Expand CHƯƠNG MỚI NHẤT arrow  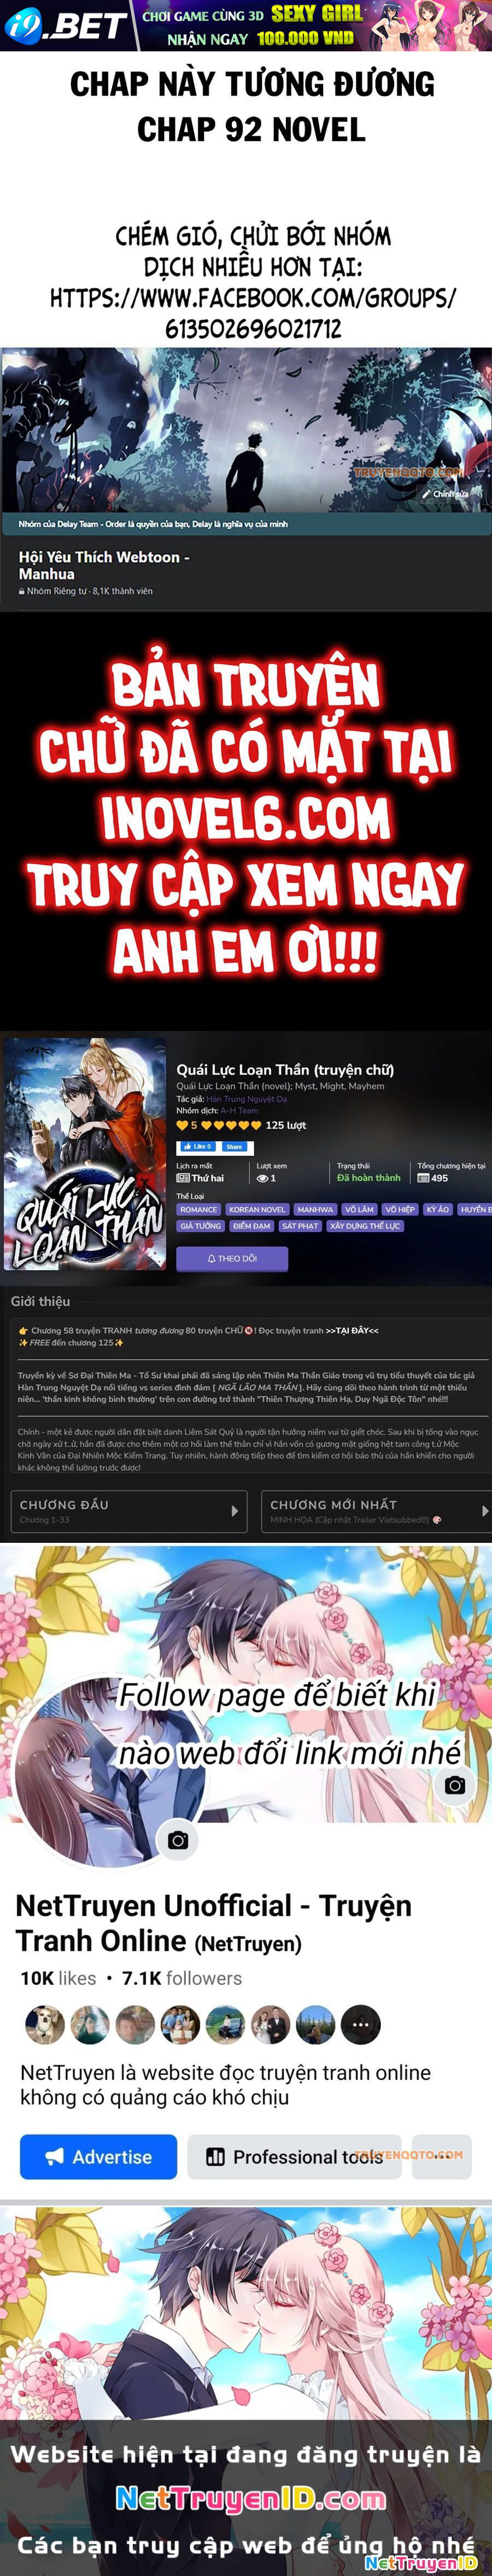pos(485,1511)
